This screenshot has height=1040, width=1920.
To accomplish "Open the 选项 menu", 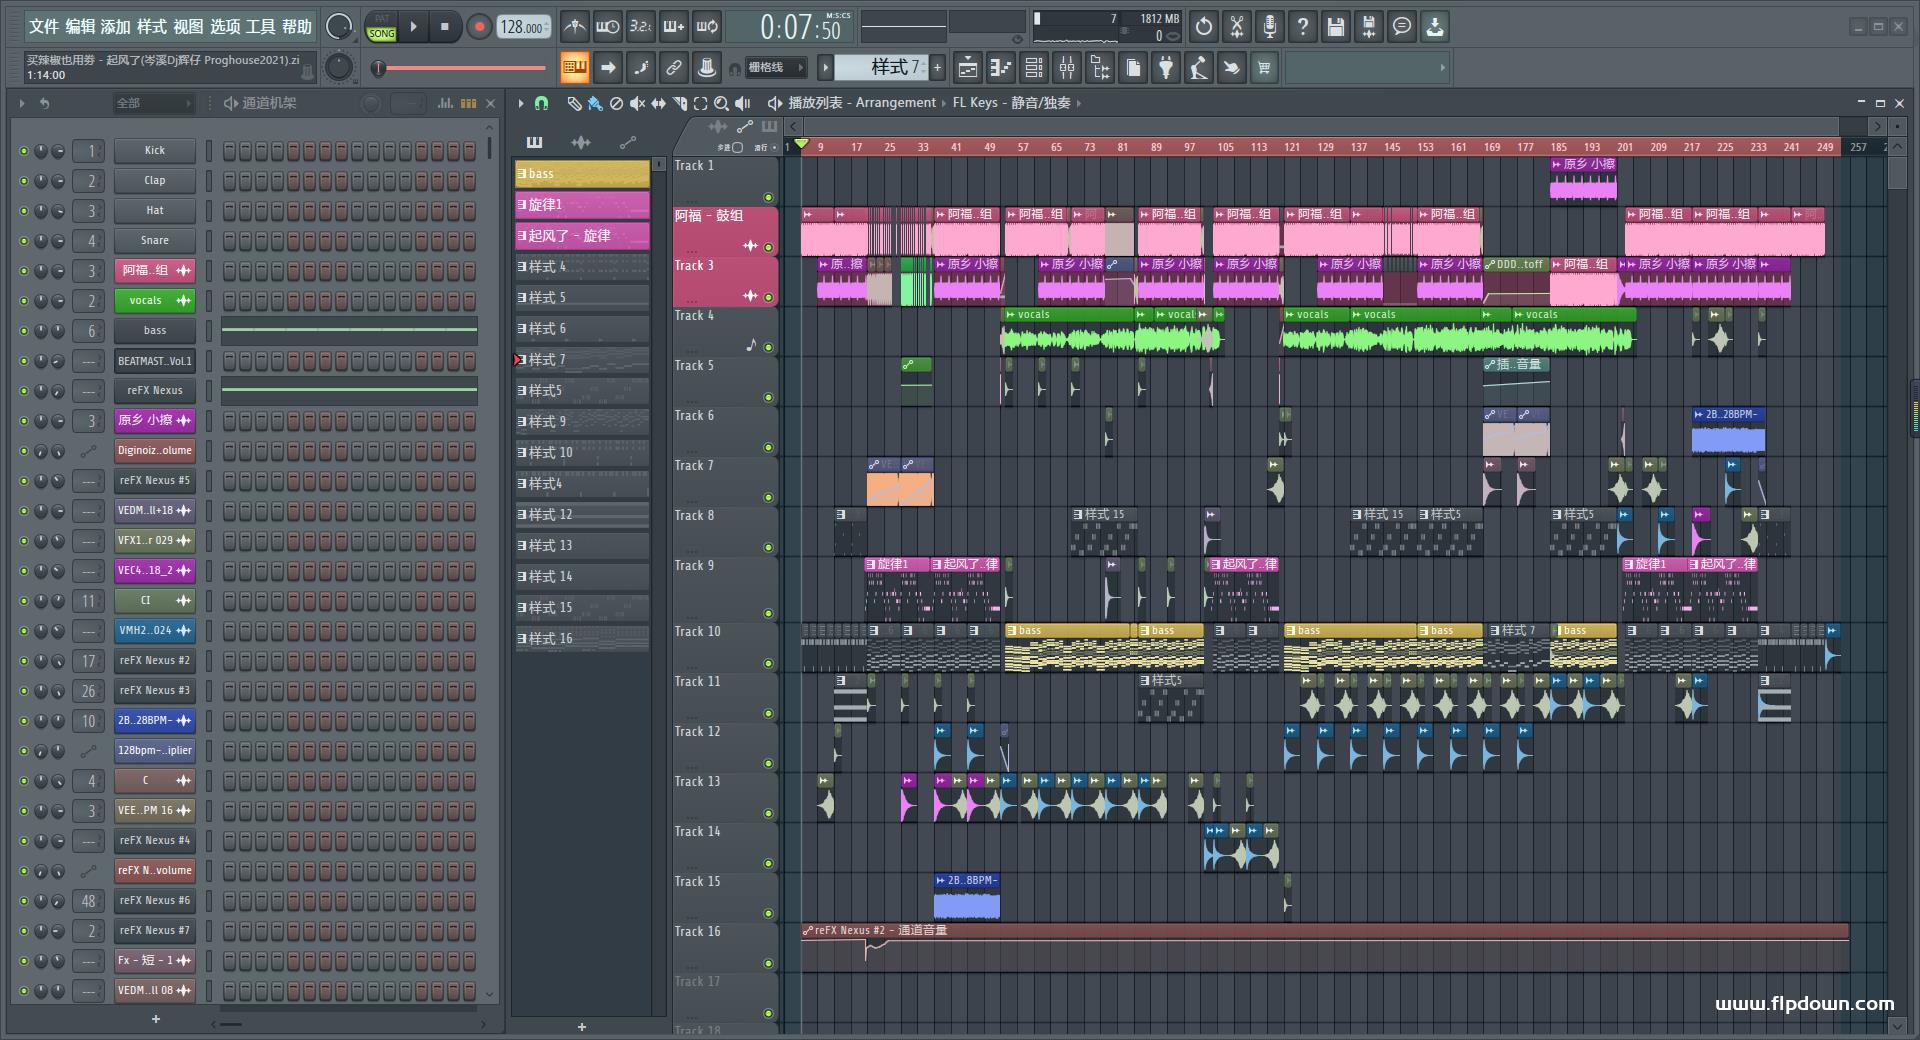I will click(x=224, y=26).
